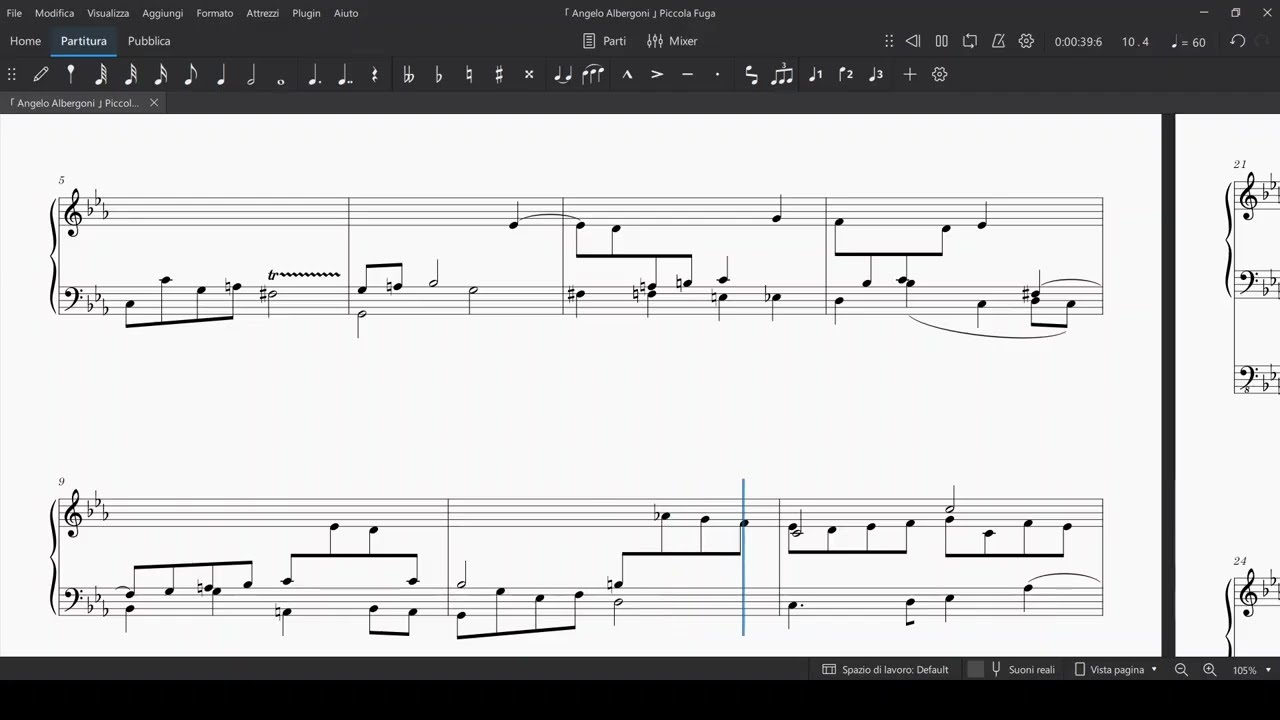Select the rest icon

375,74
